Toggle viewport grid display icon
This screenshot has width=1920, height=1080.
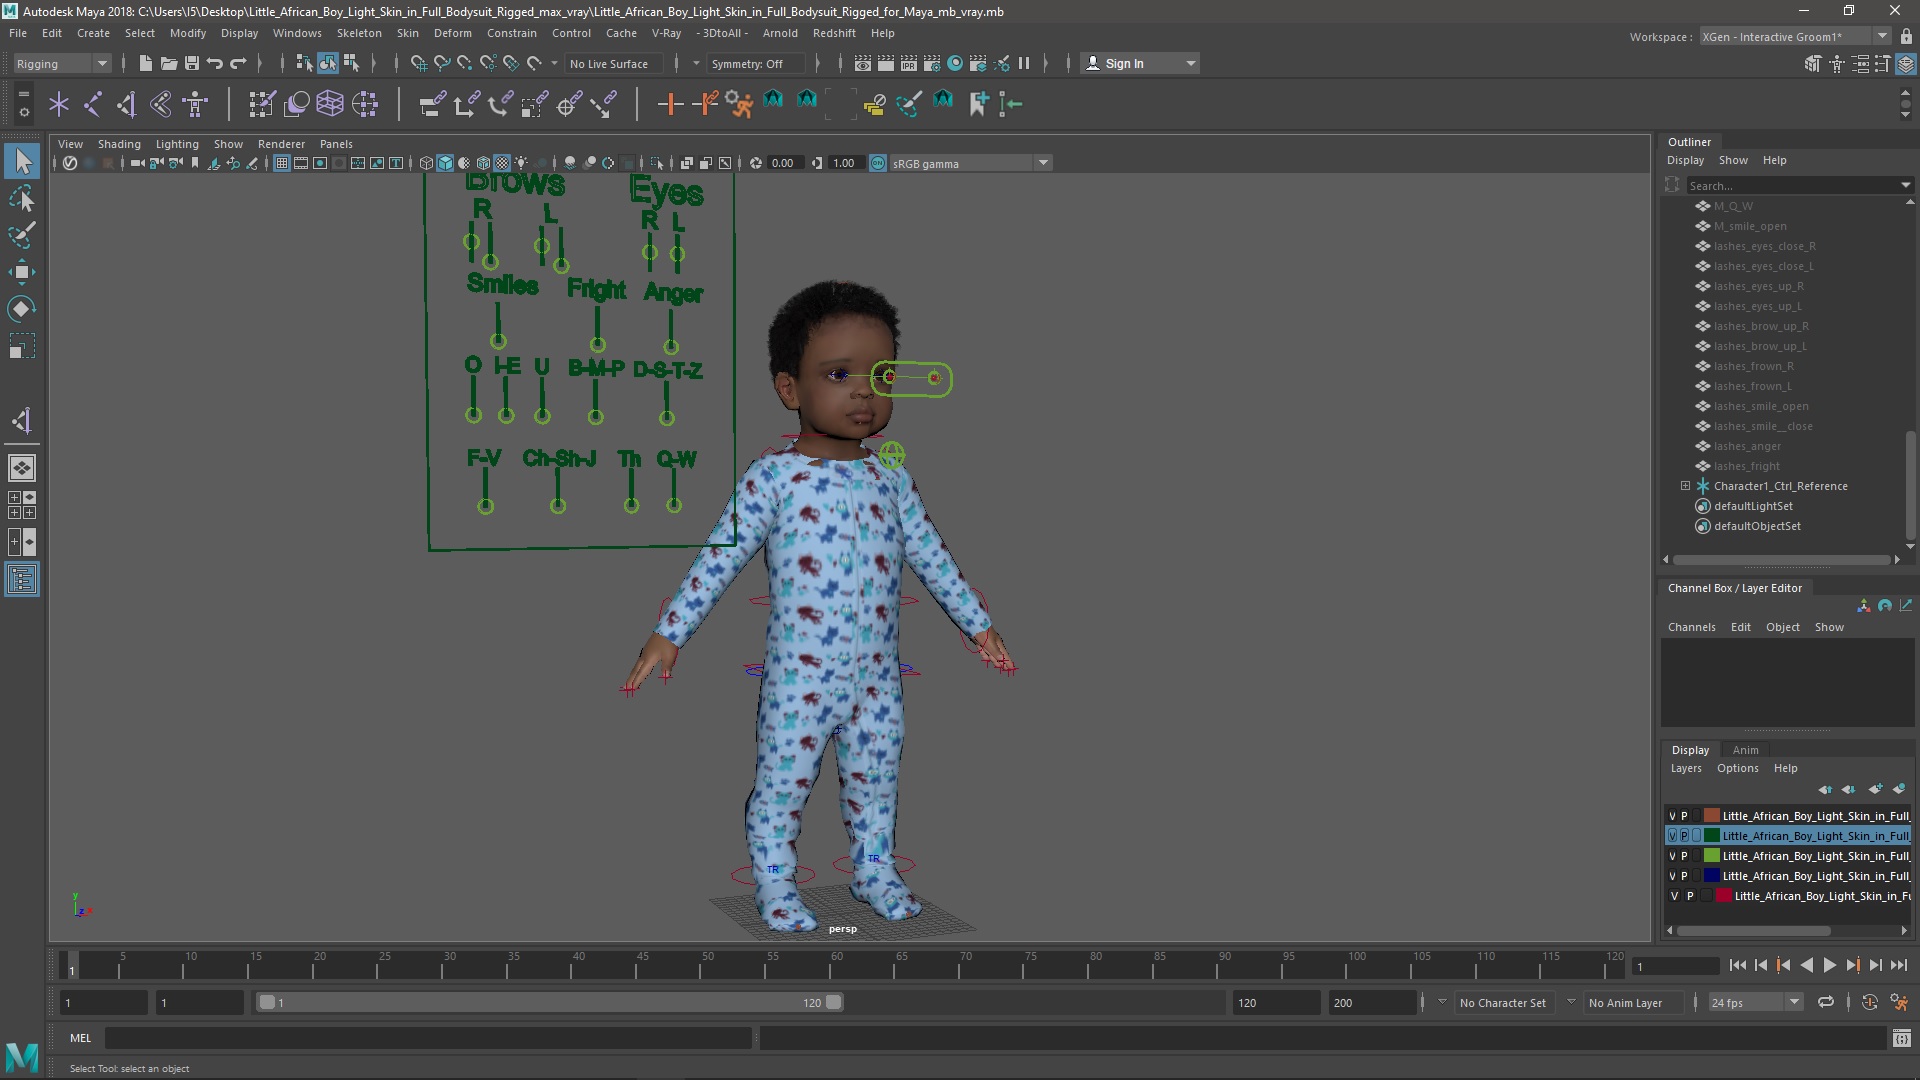(x=282, y=163)
